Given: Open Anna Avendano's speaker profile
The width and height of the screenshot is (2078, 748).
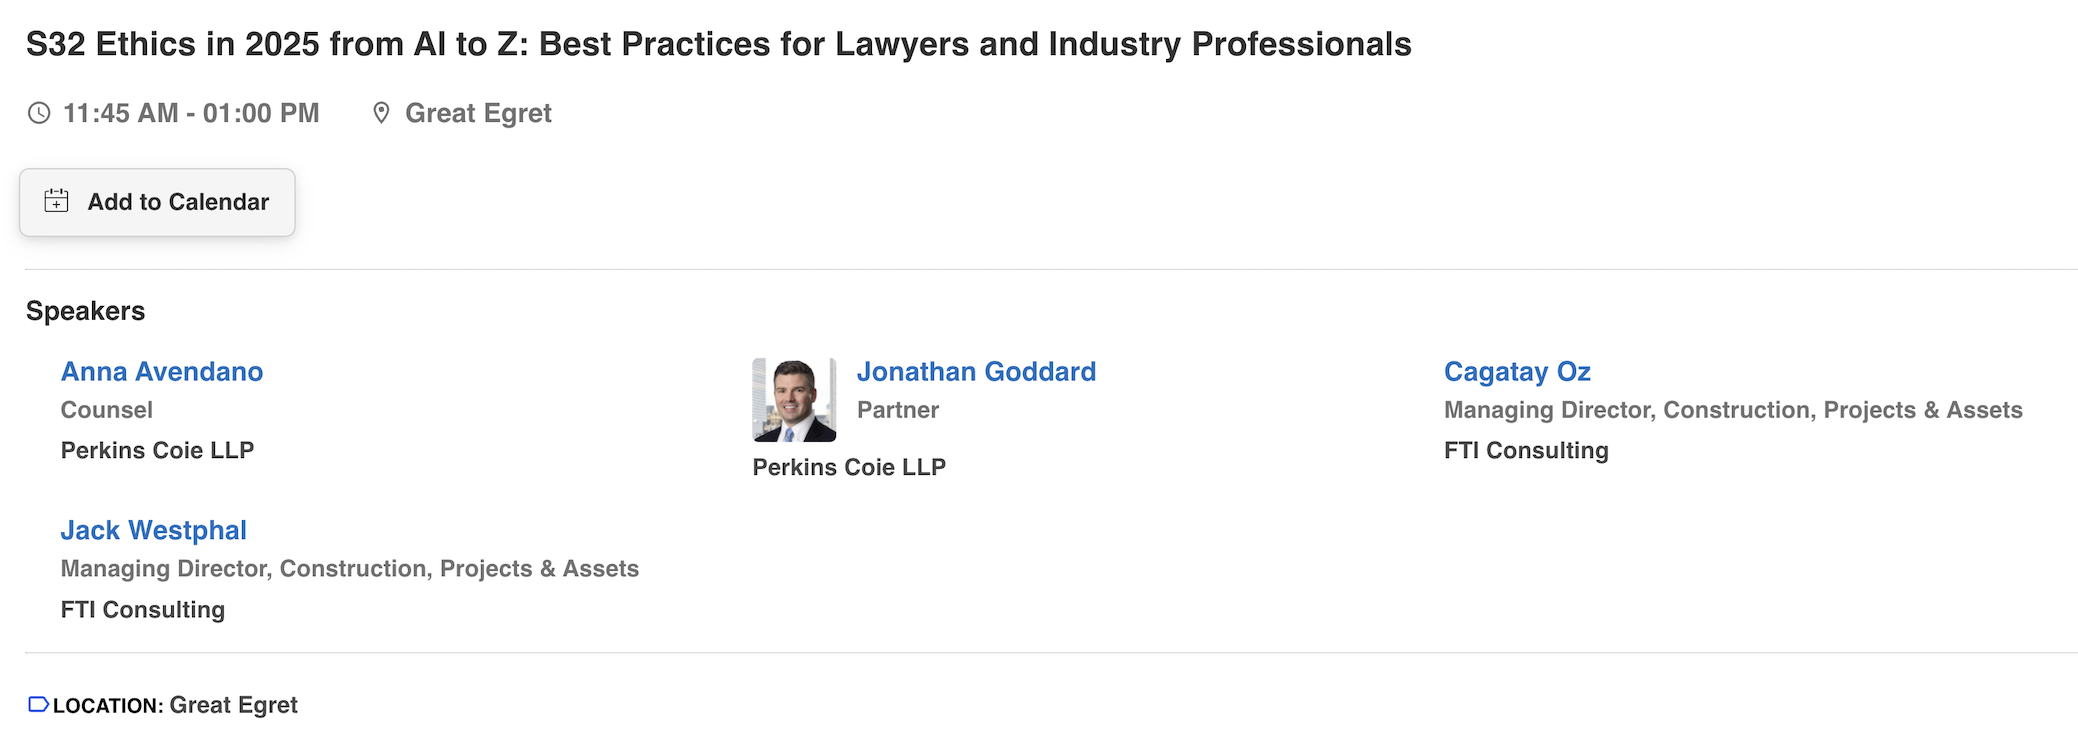Looking at the screenshot, I should point(162,372).
